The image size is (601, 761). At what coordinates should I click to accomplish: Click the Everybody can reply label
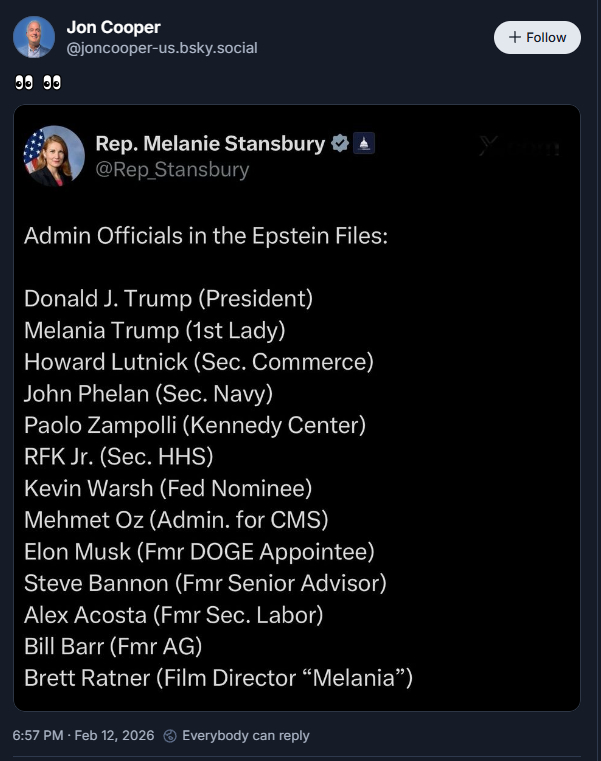(x=246, y=735)
